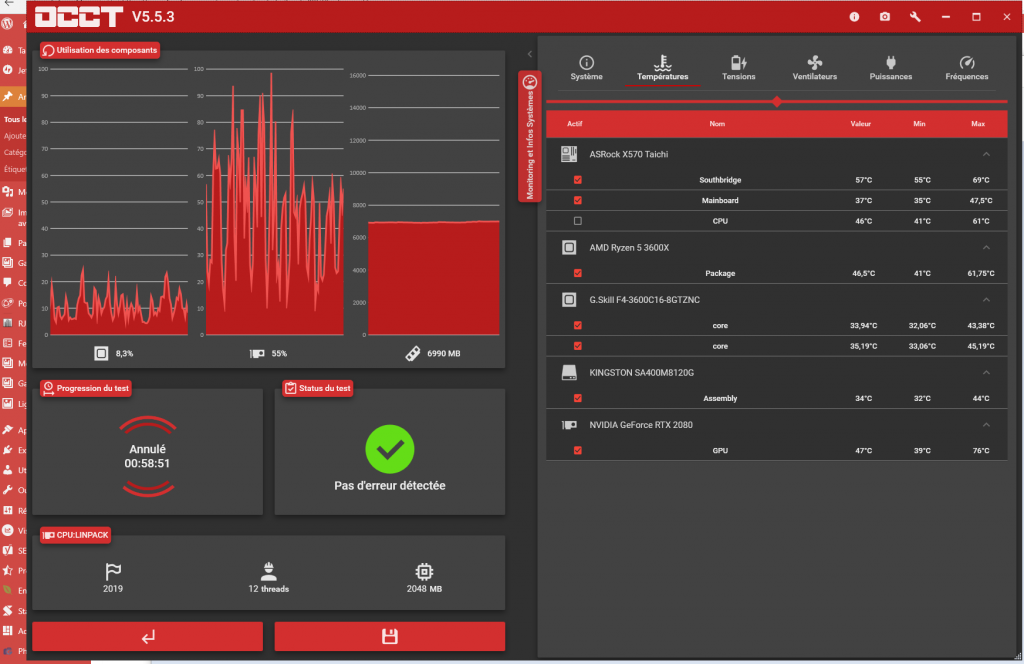Click the Pas d'erreur détectée text
The width and height of the screenshot is (1024, 664).
click(390, 486)
